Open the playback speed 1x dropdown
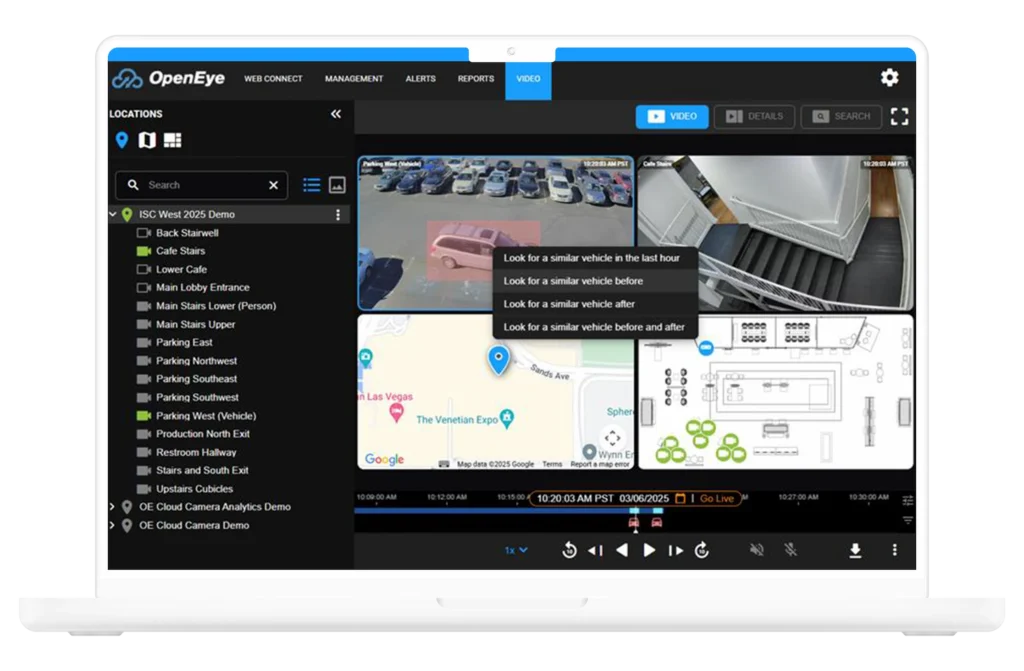Screen dimensions: 1024x671 point(515,550)
